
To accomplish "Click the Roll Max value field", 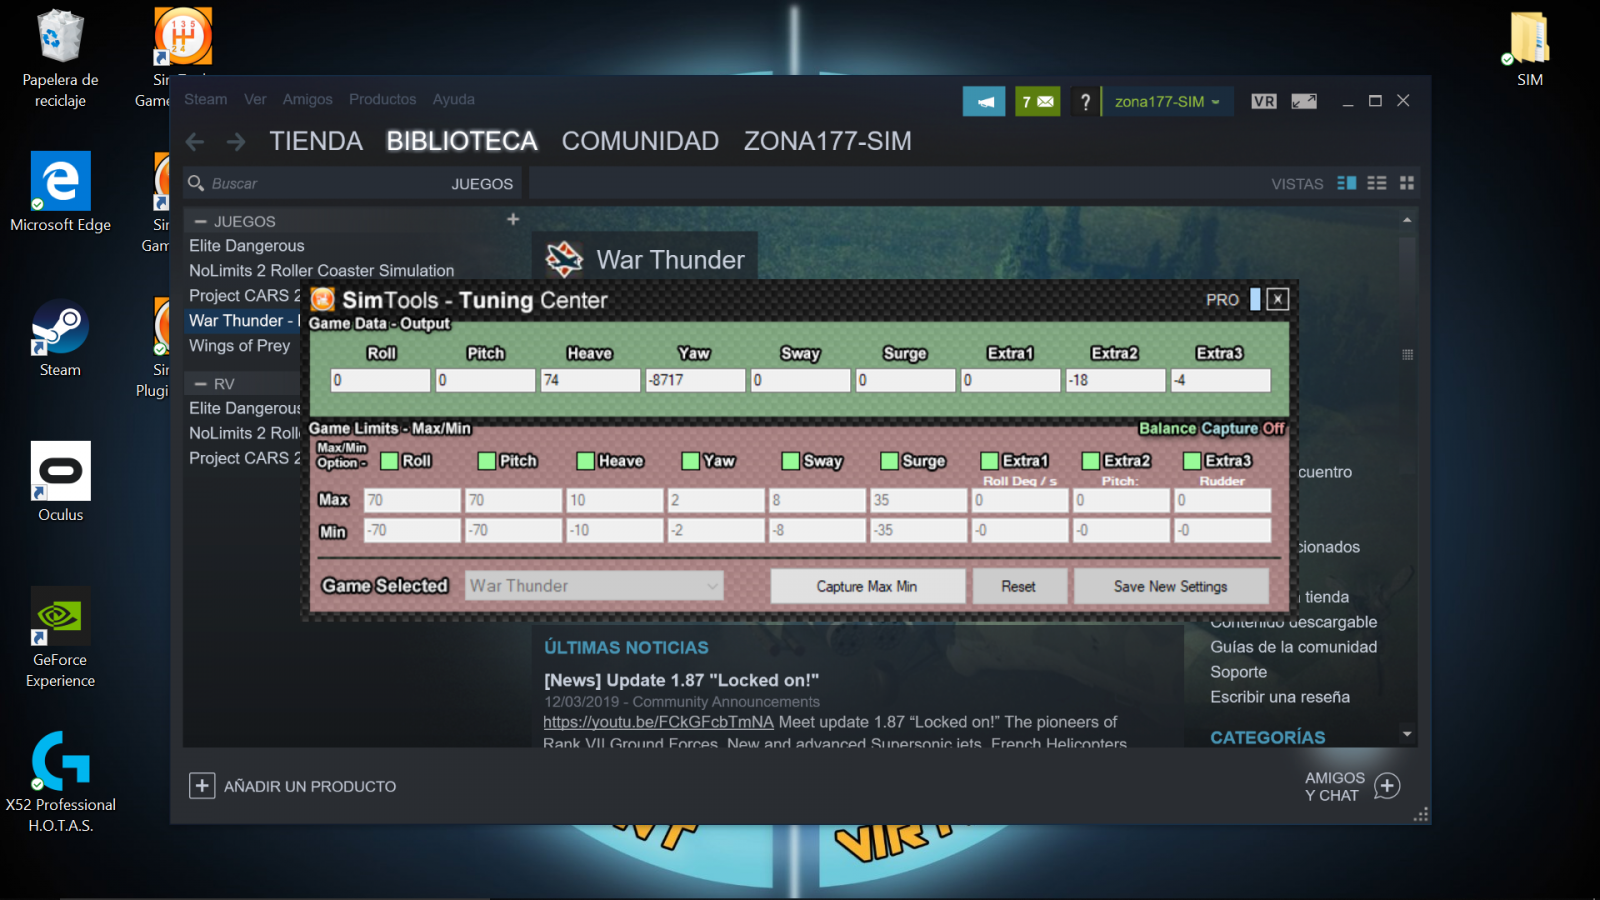I will [412, 500].
